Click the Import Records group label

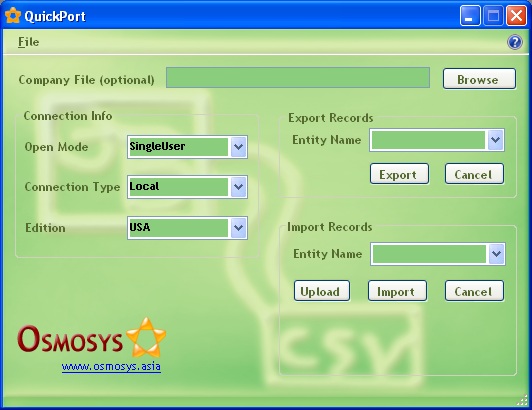click(x=330, y=227)
